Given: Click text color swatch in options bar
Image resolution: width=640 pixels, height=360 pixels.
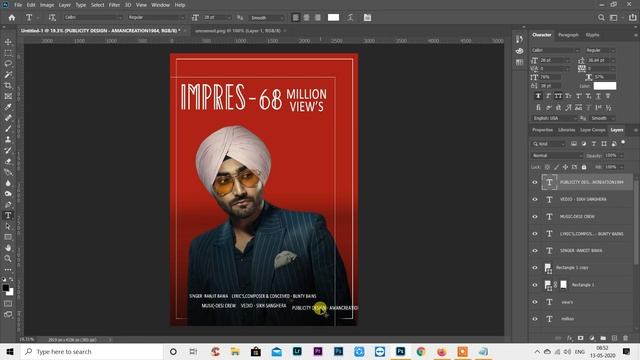Looking at the screenshot, I should coord(333,18).
